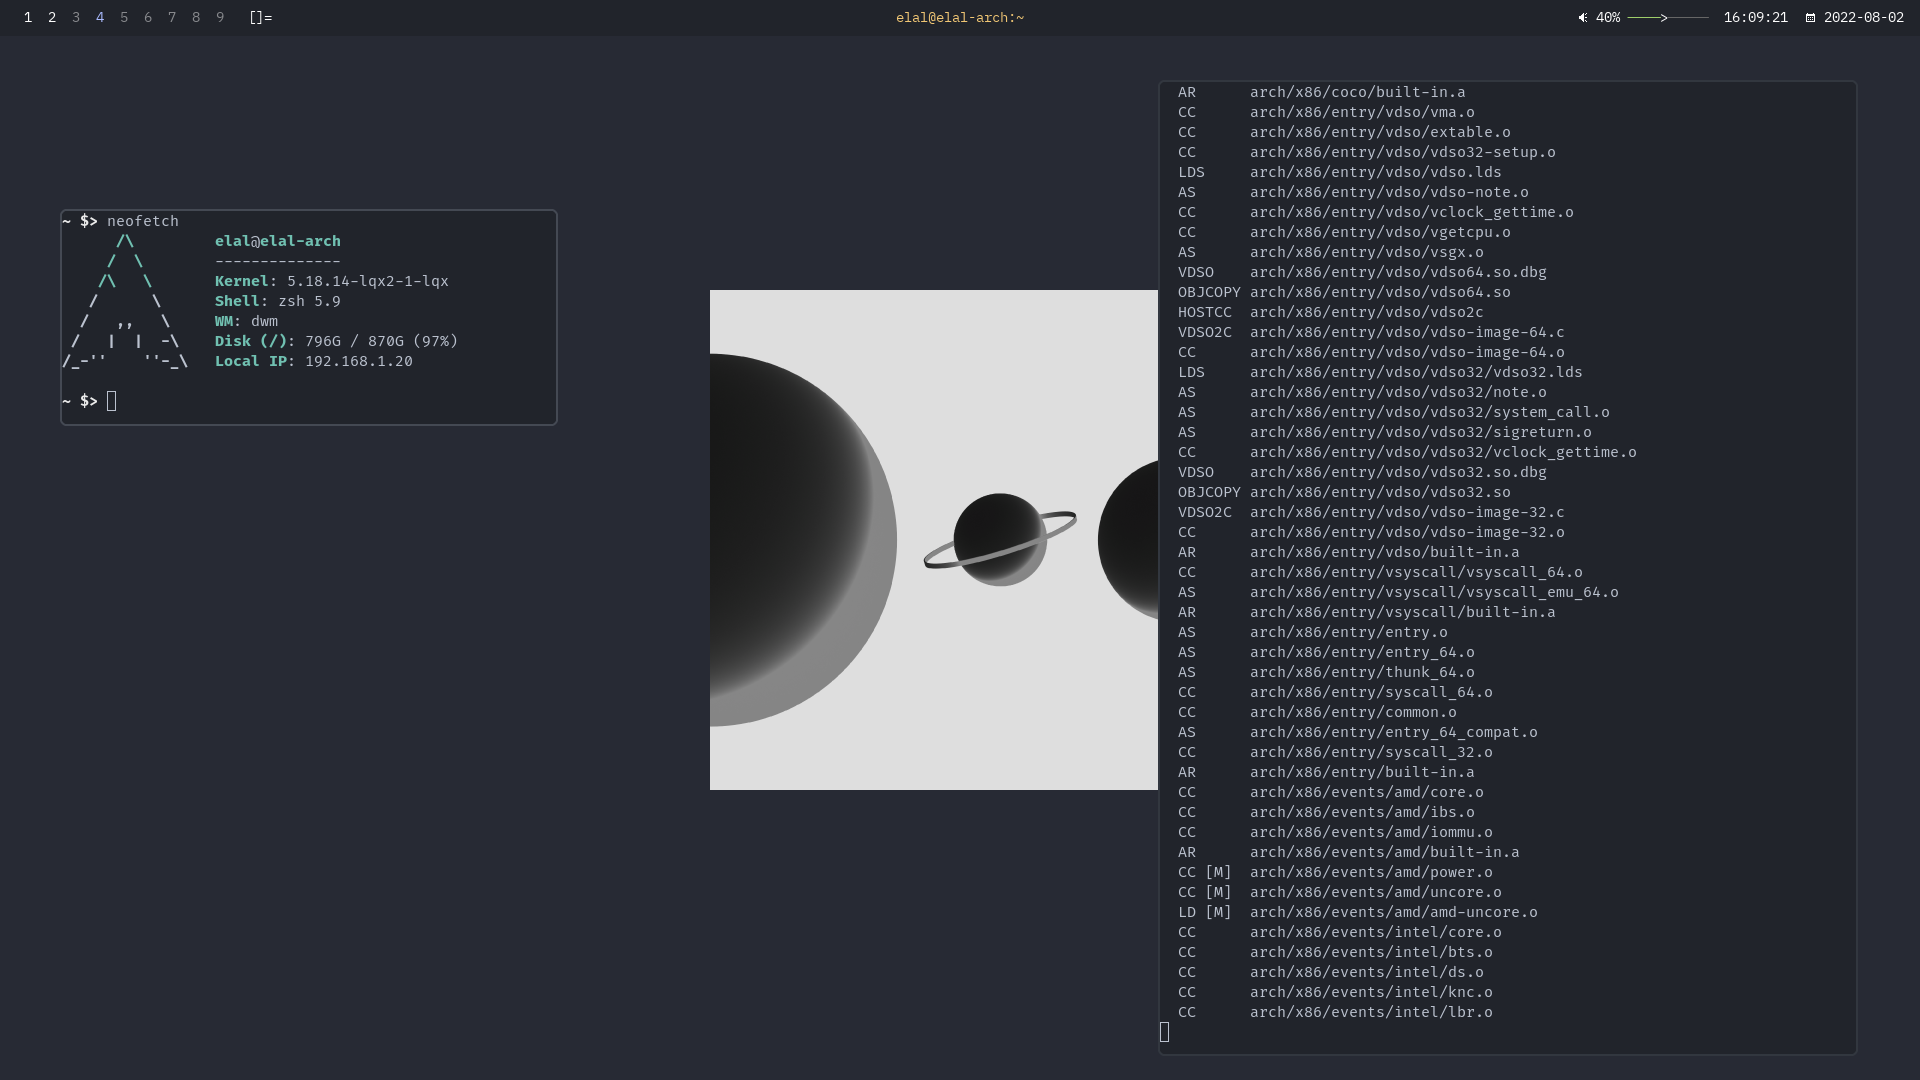Click arch/x86/entry/vdso/vdso-note.o line
The height and width of the screenshot is (1080, 1920).
[1353, 192]
